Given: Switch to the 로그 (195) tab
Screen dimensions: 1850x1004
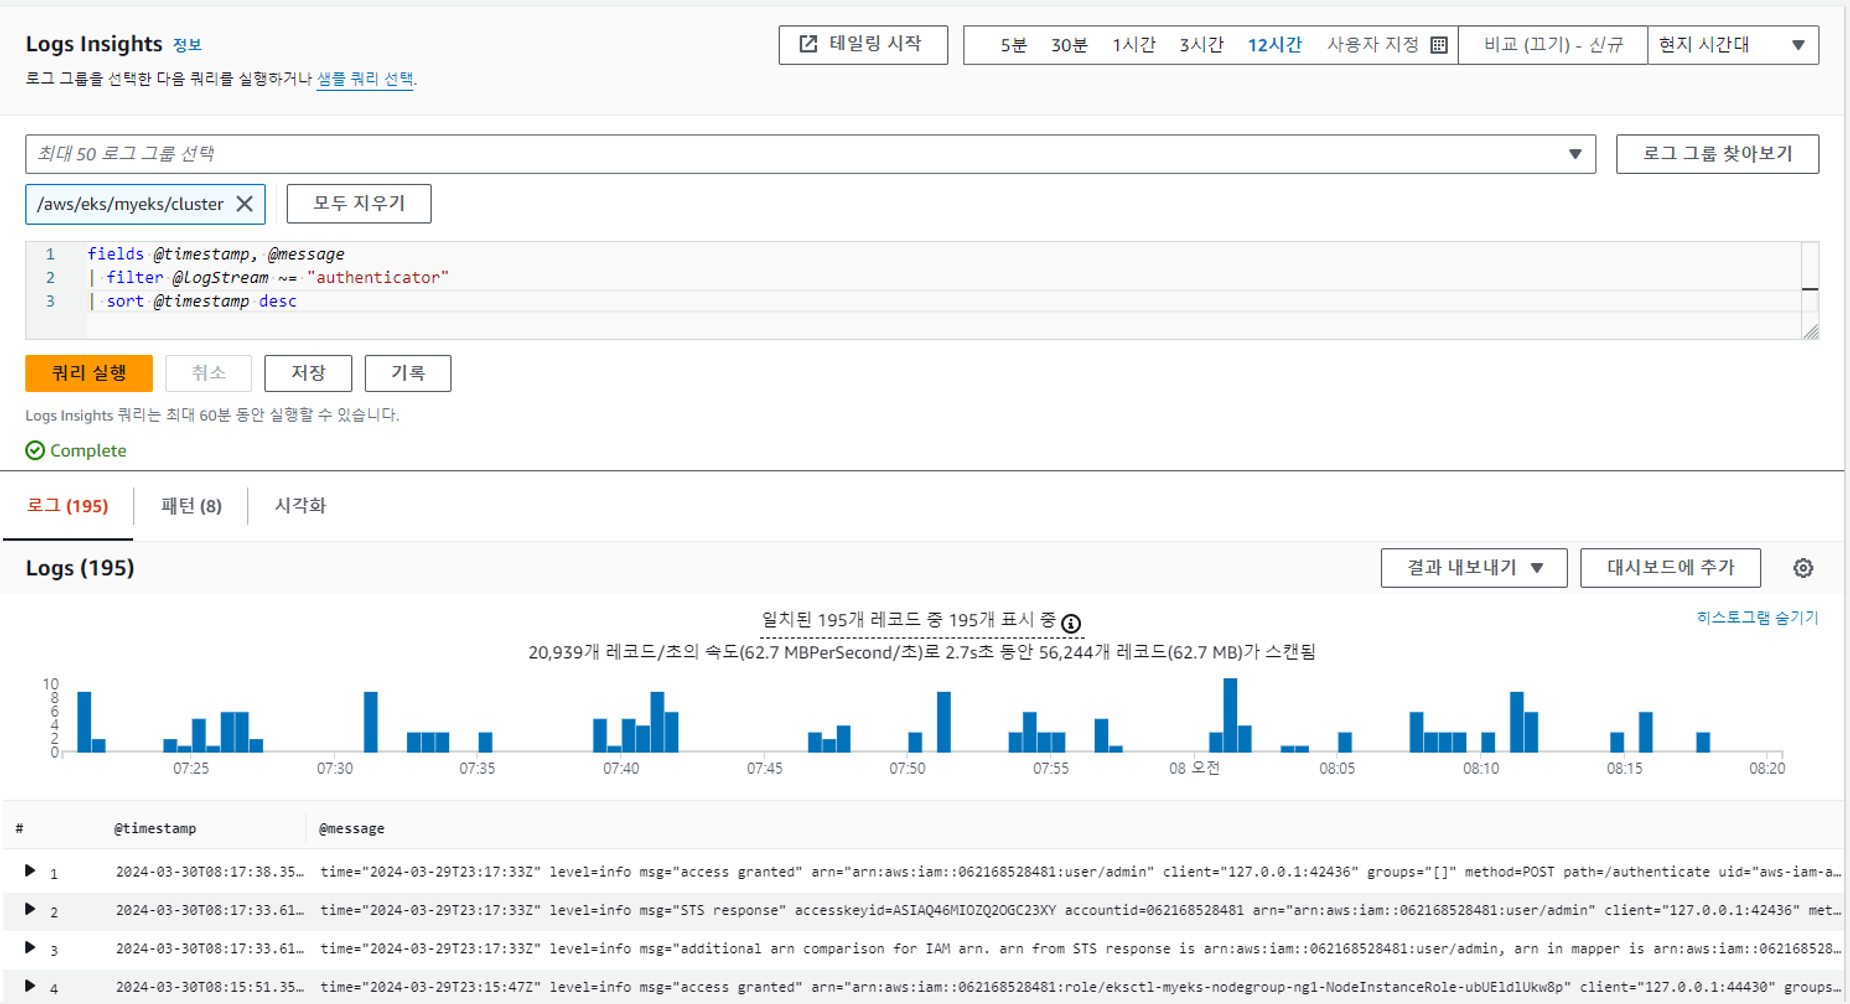Looking at the screenshot, I should (67, 506).
